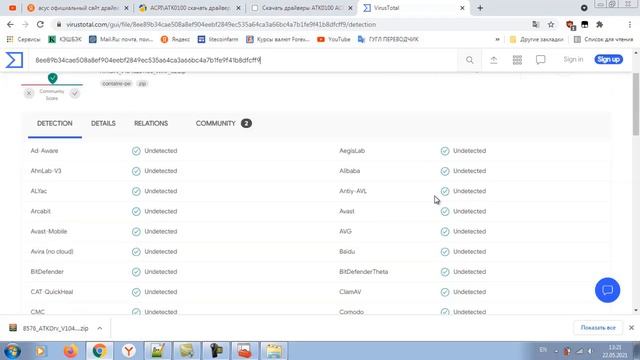The height and width of the screenshot is (360, 640).
Task: Bookmark page with star icon
Action: (x=551, y=24)
